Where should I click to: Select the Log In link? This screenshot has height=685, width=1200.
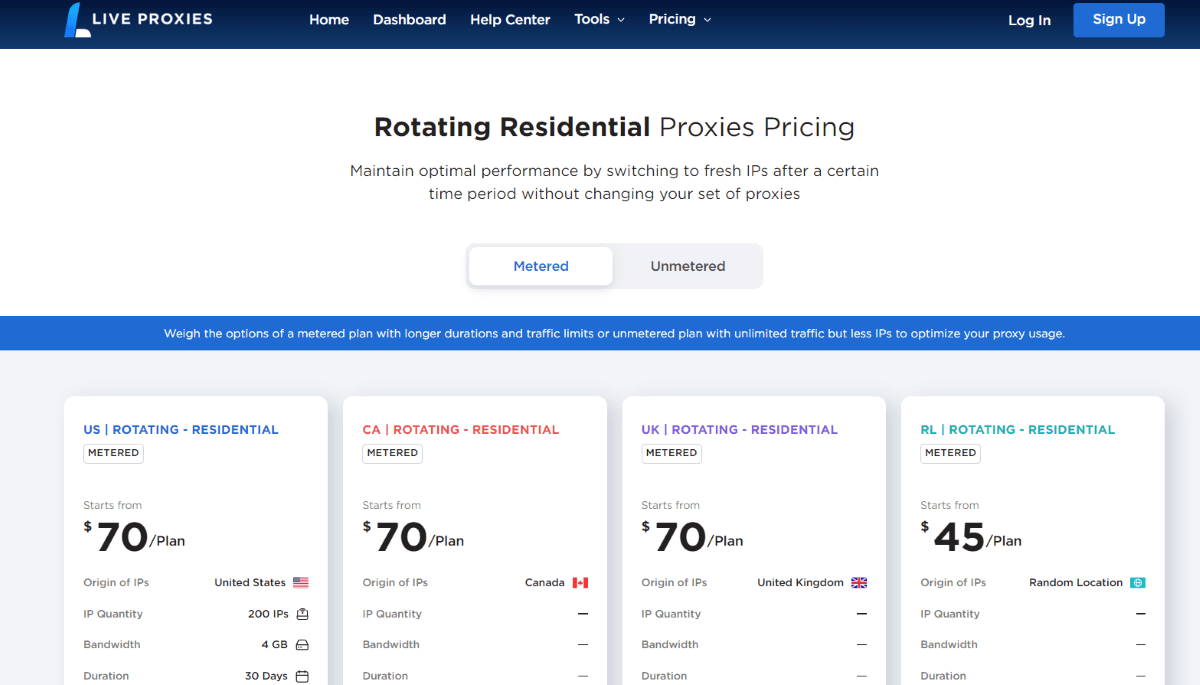[1029, 20]
